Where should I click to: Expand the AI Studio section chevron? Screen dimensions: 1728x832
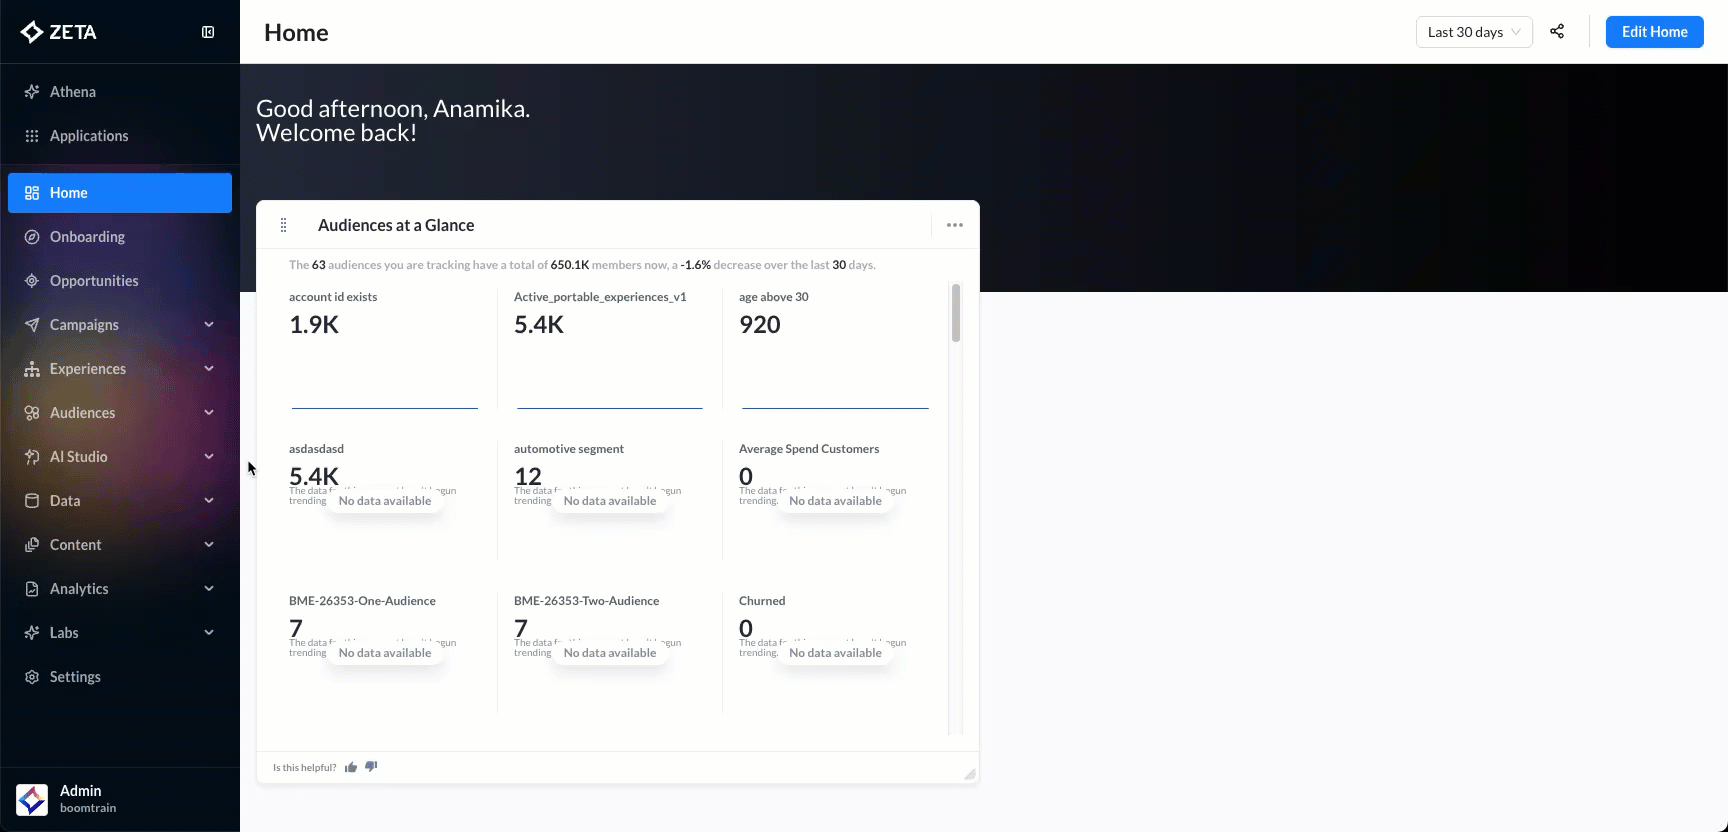pyautogui.click(x=209, y=457)
